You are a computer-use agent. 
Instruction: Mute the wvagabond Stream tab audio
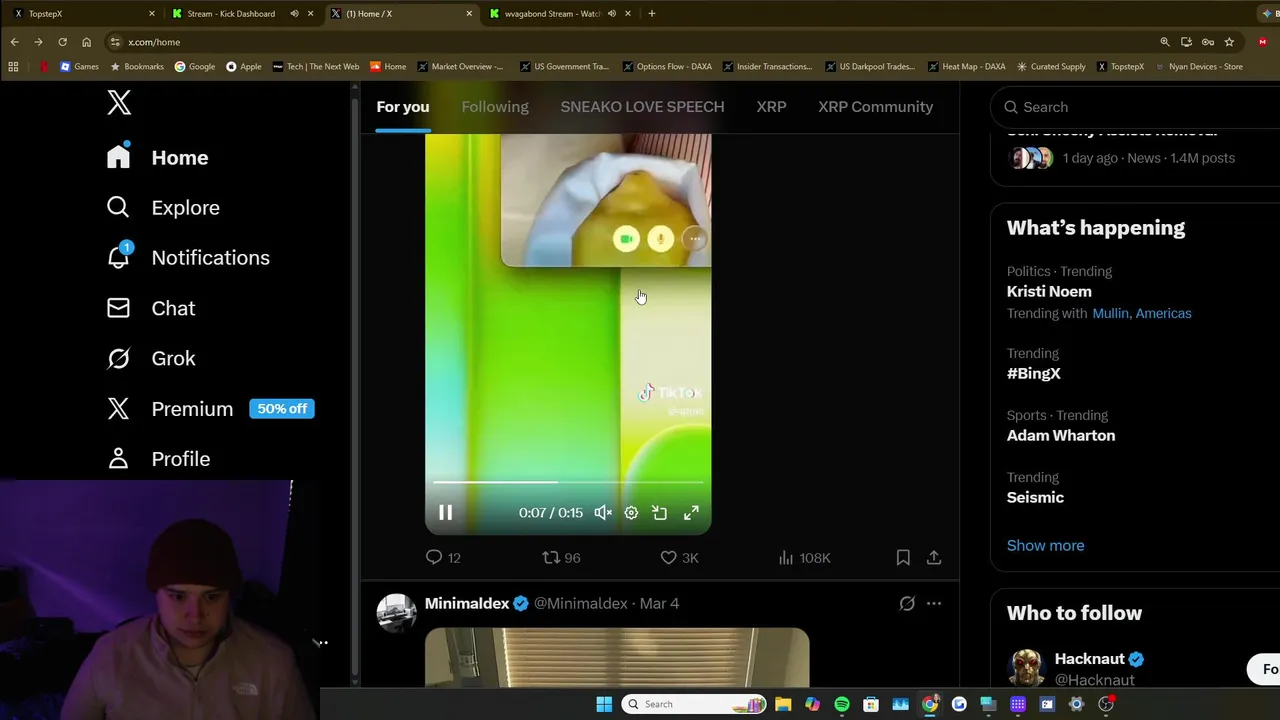pyautogui.click(x=610, y=14)
